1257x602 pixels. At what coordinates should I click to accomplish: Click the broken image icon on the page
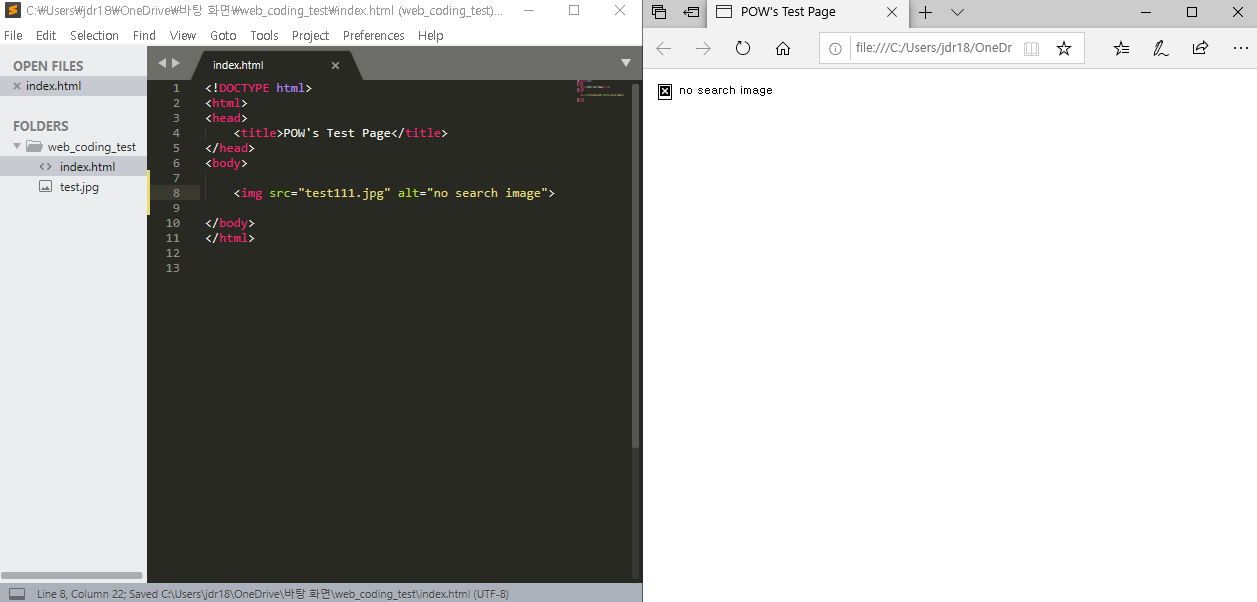(x=665, y=91)
